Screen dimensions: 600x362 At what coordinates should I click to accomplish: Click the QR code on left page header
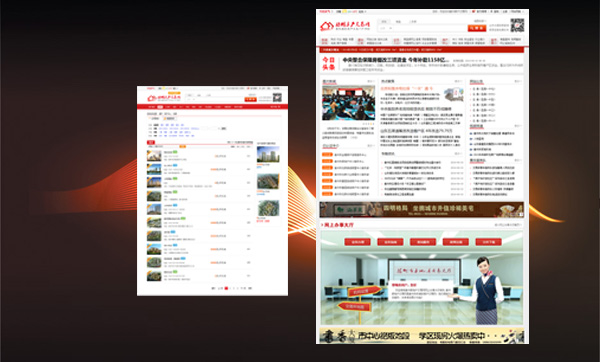click(277, 98)
